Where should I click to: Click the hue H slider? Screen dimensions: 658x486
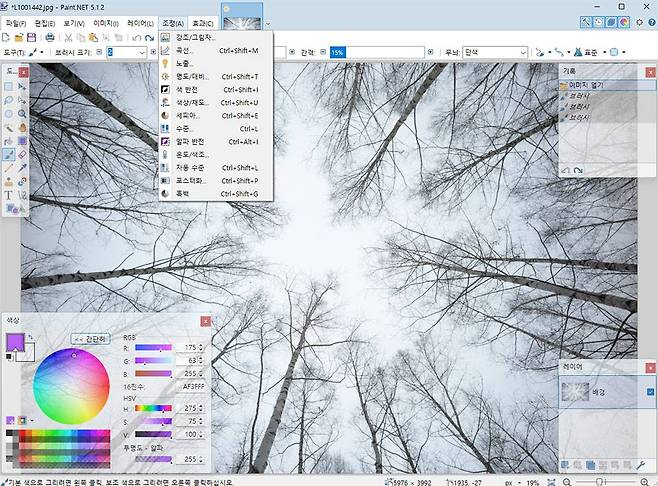pyautogui.click(x=153, y=408)
